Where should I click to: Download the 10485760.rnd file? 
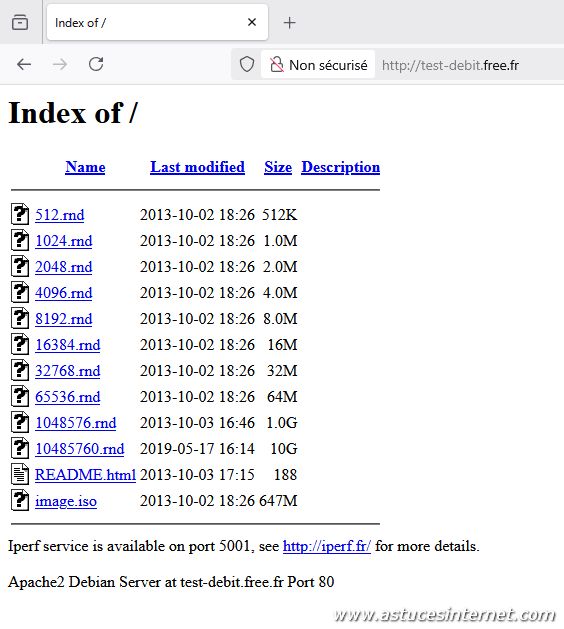80,449
